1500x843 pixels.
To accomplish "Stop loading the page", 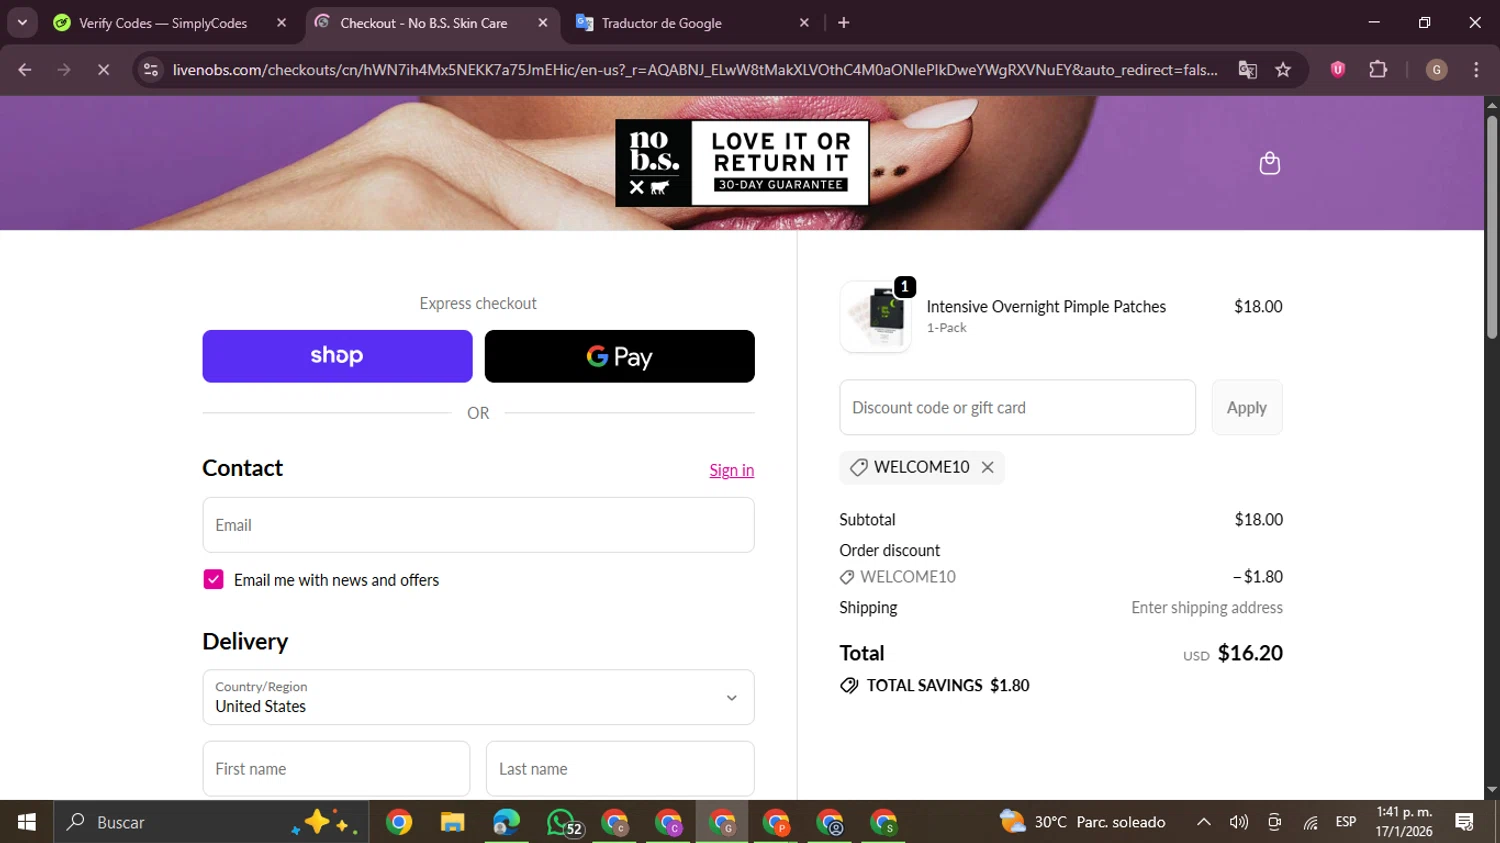I will click(103, 69).
